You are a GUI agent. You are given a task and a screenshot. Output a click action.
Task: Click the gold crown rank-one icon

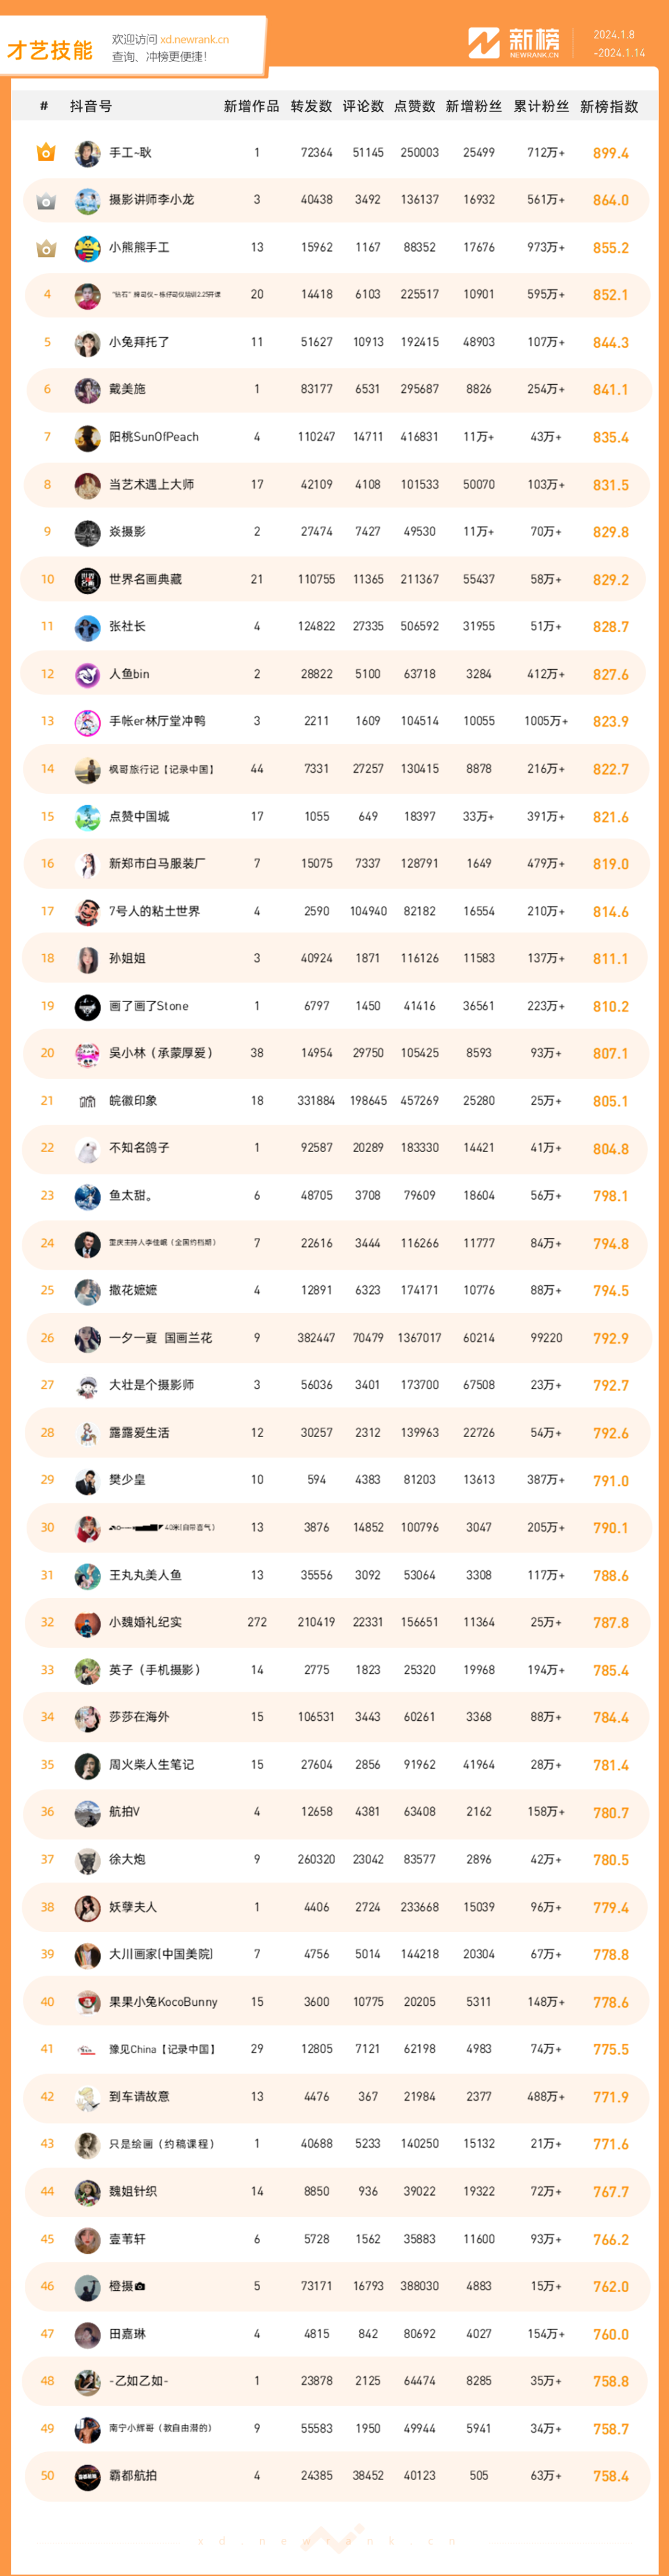coord(46,153)
